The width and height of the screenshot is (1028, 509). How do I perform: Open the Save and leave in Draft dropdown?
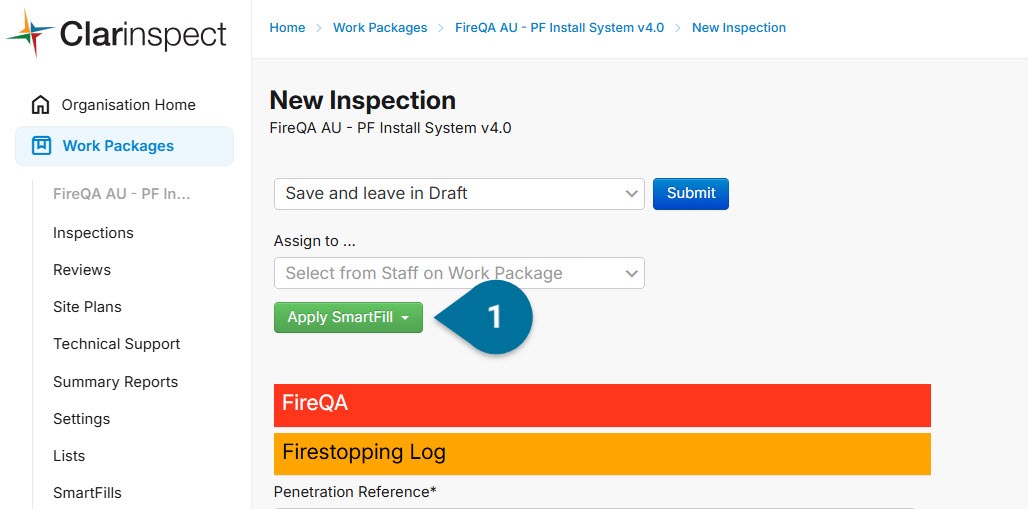[459, 193]
